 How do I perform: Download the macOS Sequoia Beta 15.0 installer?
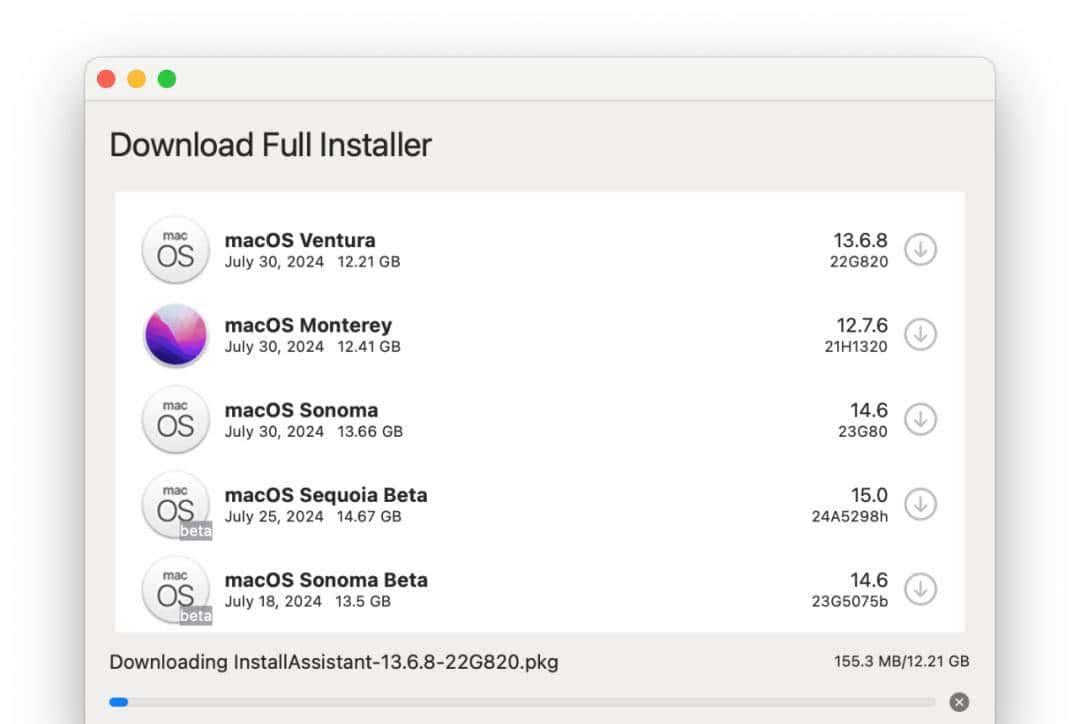(920, 505)
